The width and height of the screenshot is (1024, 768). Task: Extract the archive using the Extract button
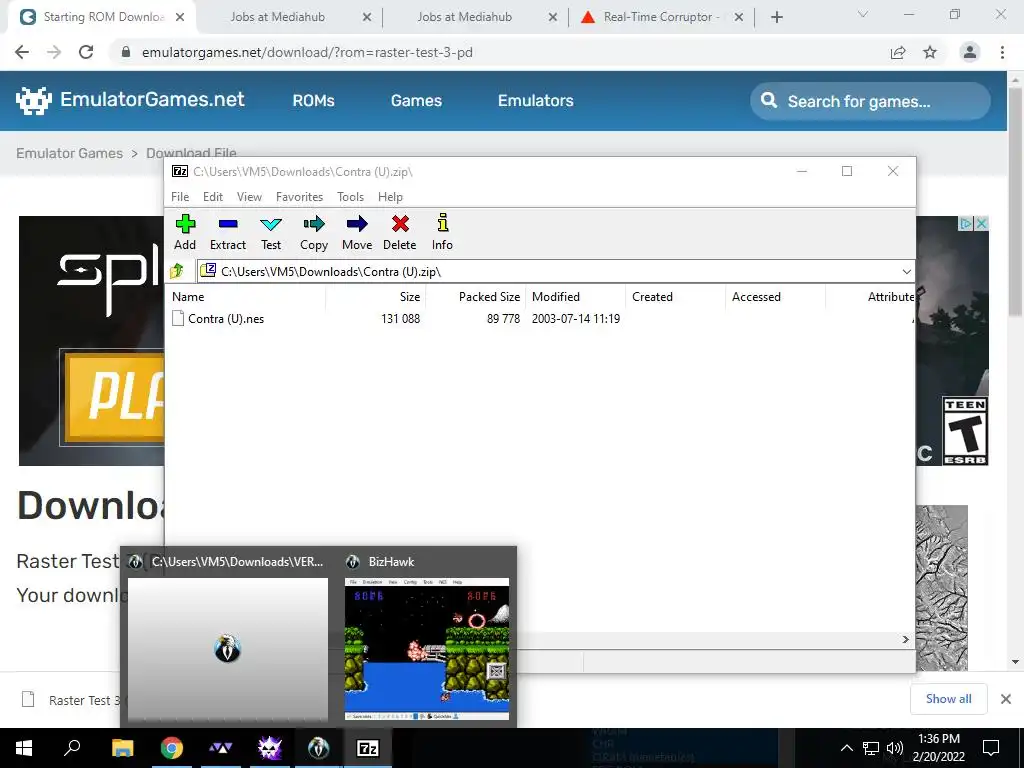(x=227, y=232)
